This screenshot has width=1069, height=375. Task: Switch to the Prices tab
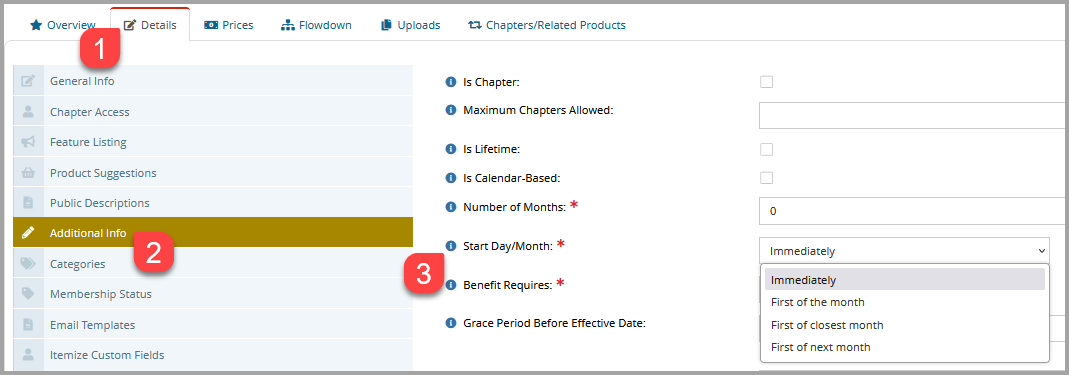(228, 25)
